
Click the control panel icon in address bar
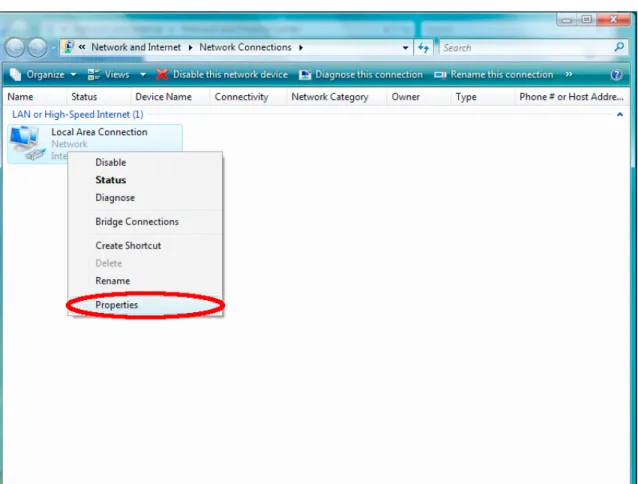click(x=69, y=47)
